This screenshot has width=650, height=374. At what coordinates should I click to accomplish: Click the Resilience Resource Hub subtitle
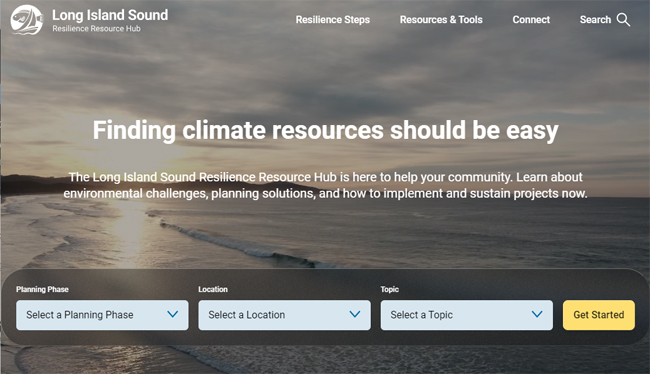pyautogui.click(x=96, y=29)
